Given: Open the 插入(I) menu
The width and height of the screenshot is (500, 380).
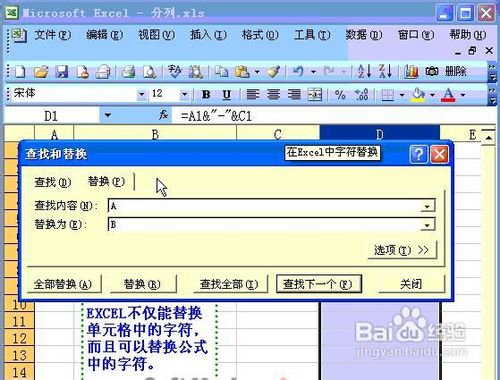Looking at the screenshot, I should tap(208, 35).
